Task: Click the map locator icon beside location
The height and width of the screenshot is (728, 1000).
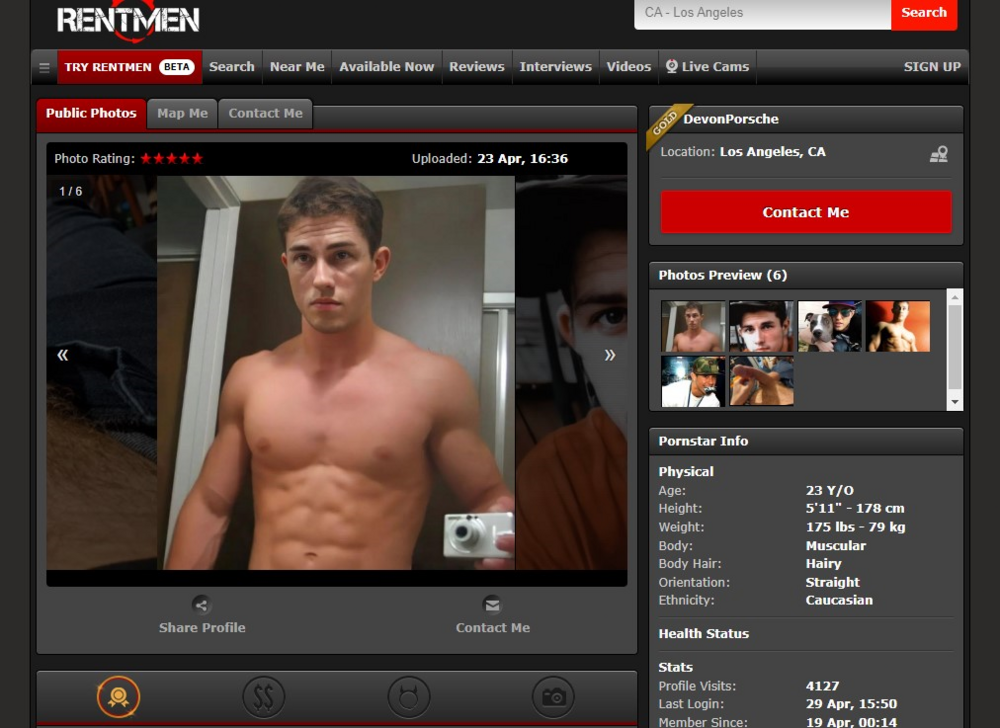Action: coord(938,154)
